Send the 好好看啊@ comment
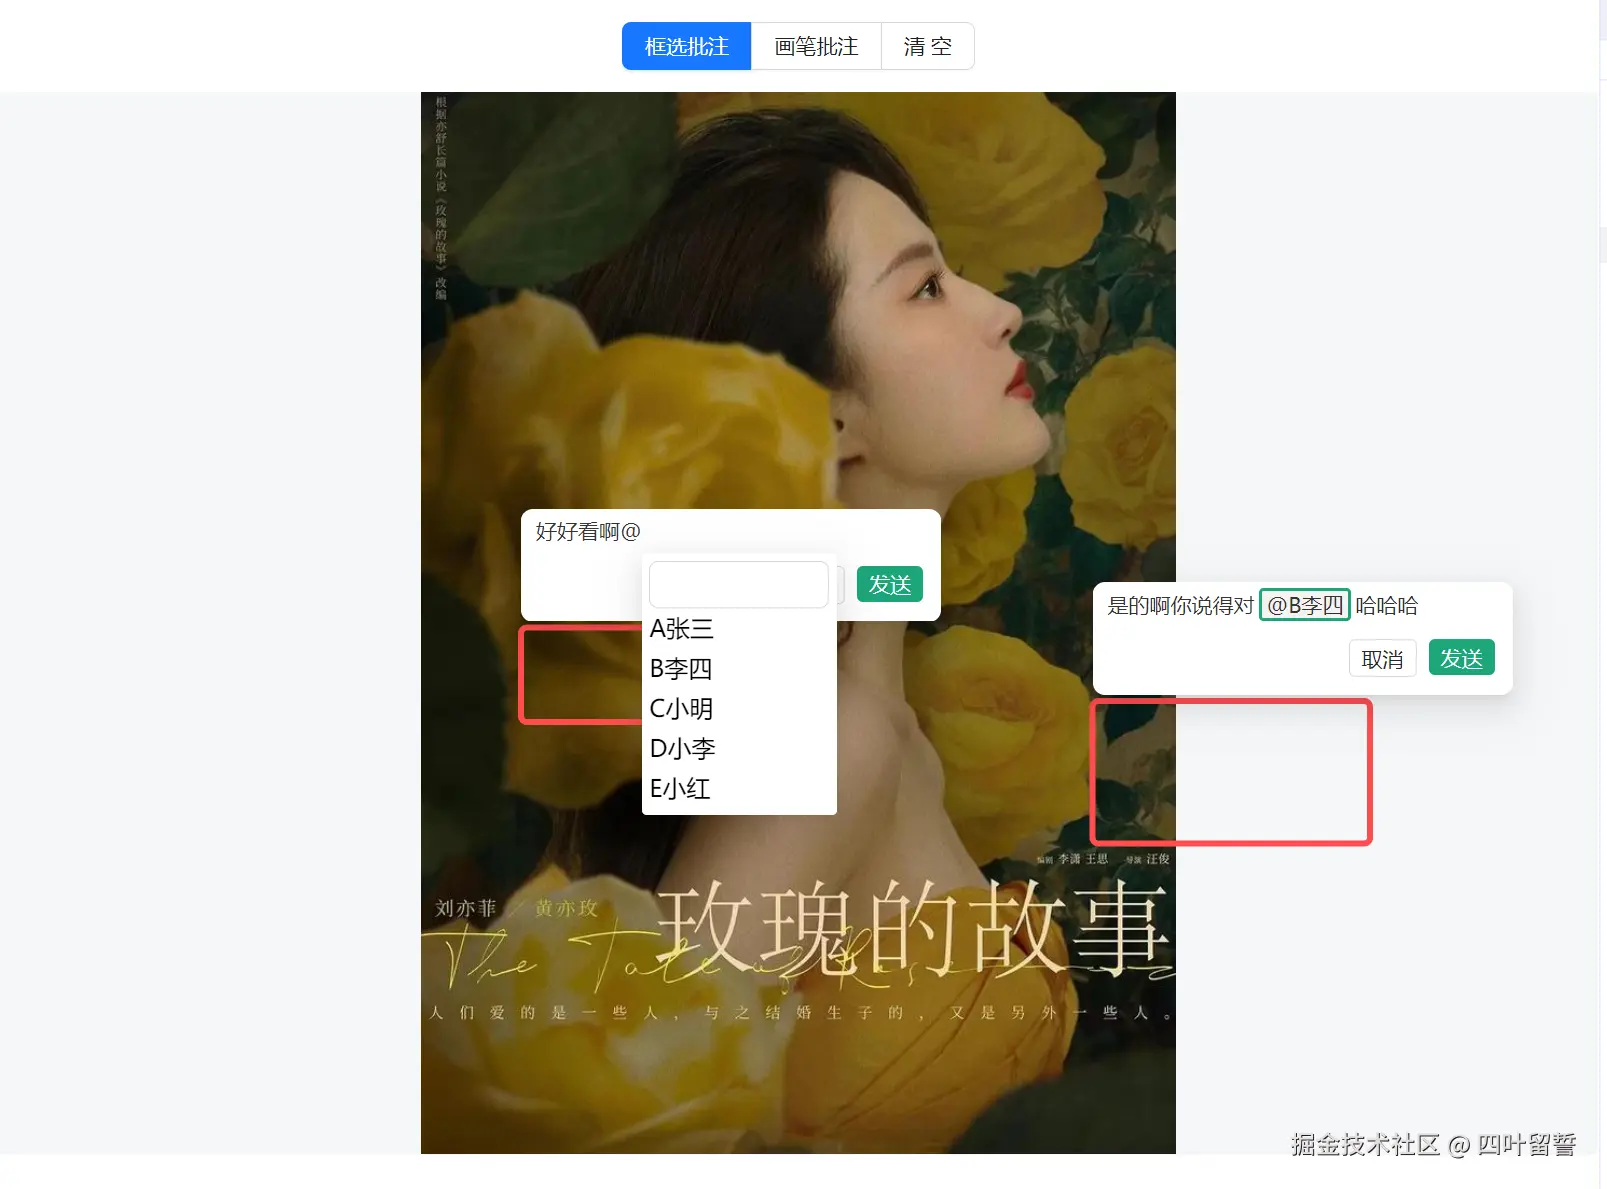1607x1189 pixels. tap(890, 584)
